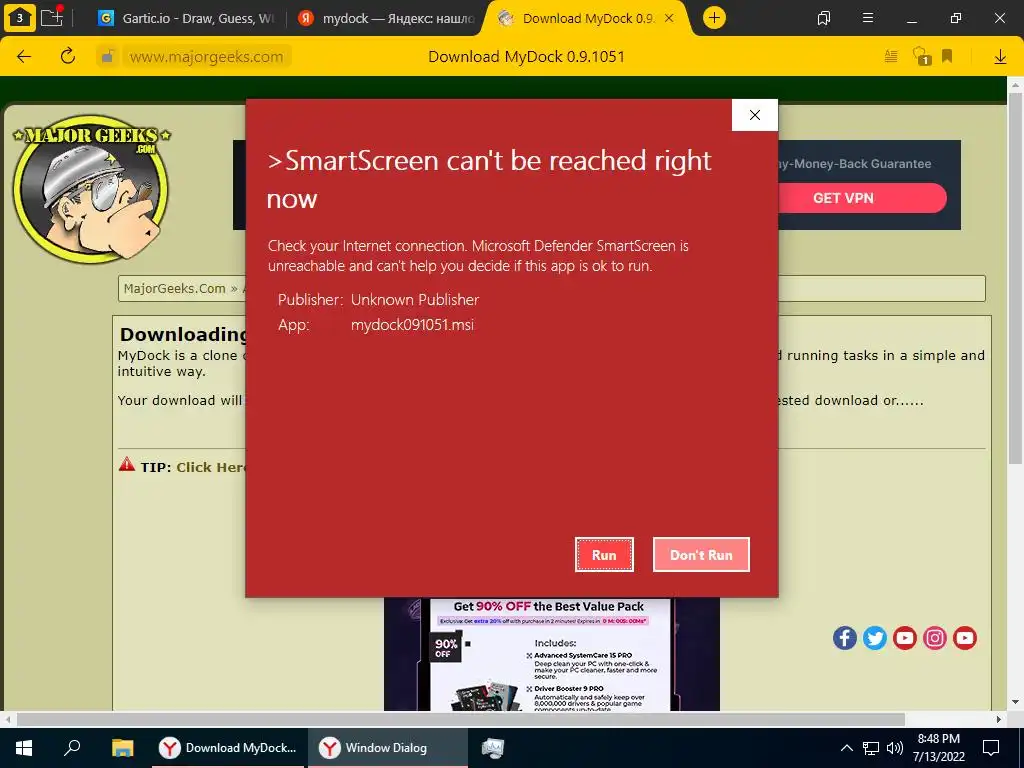The image size is (1024, 768).
Task: Open the notification center icon
Action: [x=991, y=748]
